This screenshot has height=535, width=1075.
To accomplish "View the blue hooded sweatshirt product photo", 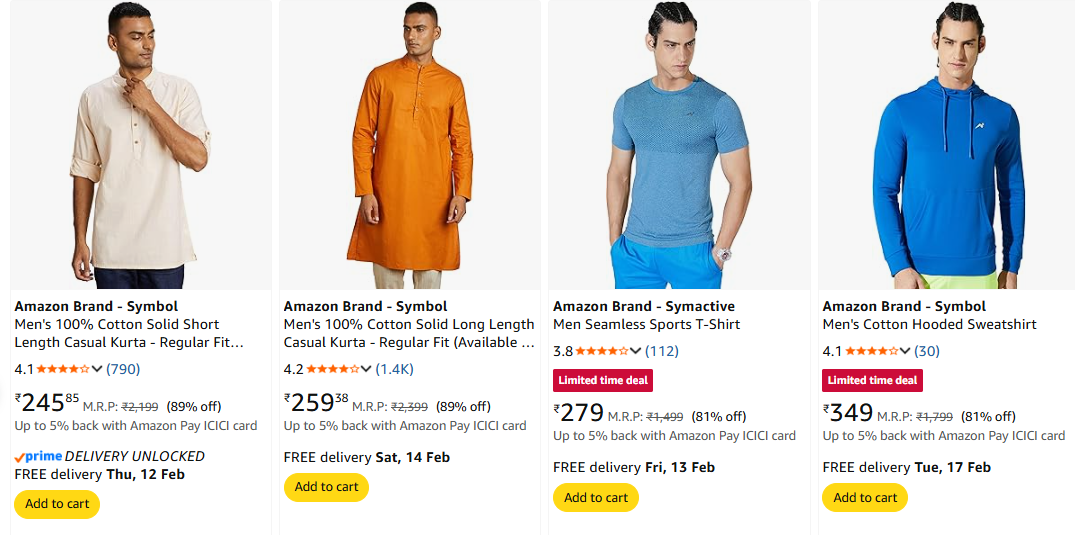I will pyautogui.click(x=947, y=146).
